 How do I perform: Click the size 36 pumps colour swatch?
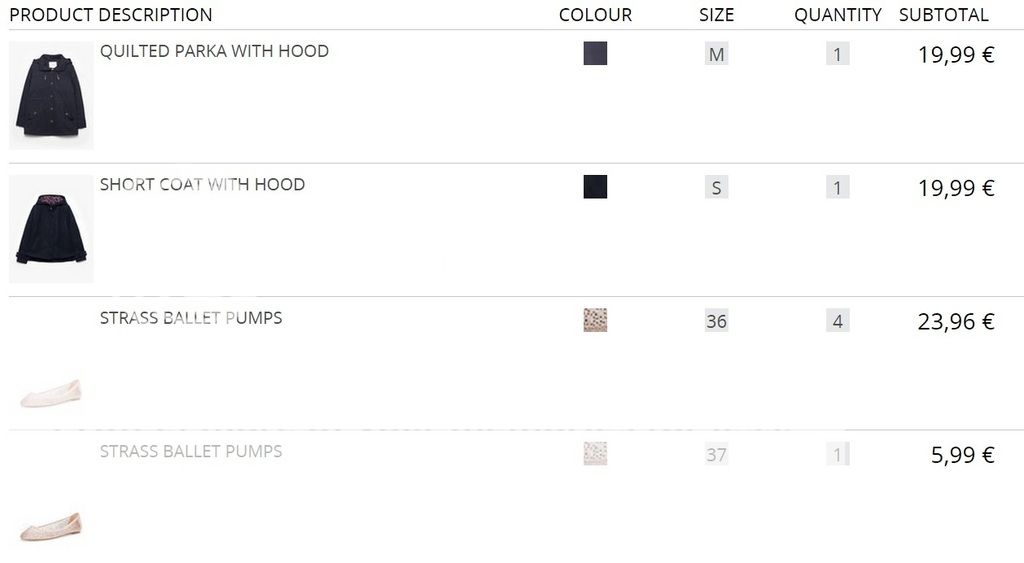595,320
